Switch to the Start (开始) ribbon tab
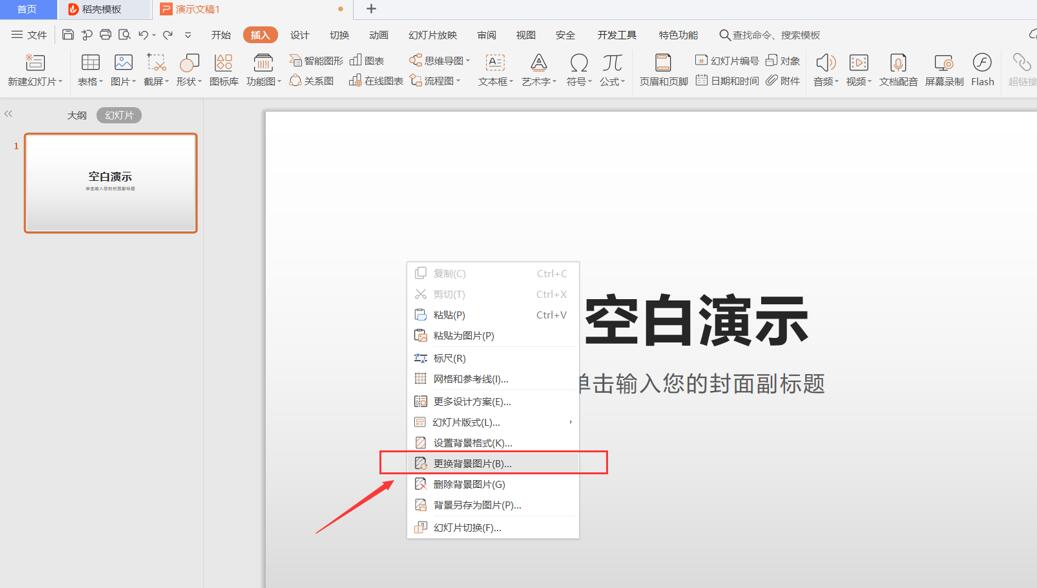1037x588 pixels. point(221,35)
